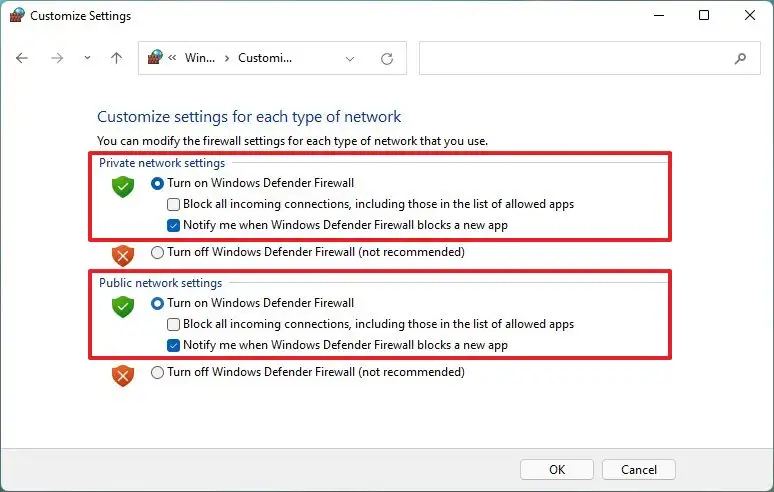Click the firewall icon in address bar
This screenshot has height=492, width=774.
coord(155,57)
